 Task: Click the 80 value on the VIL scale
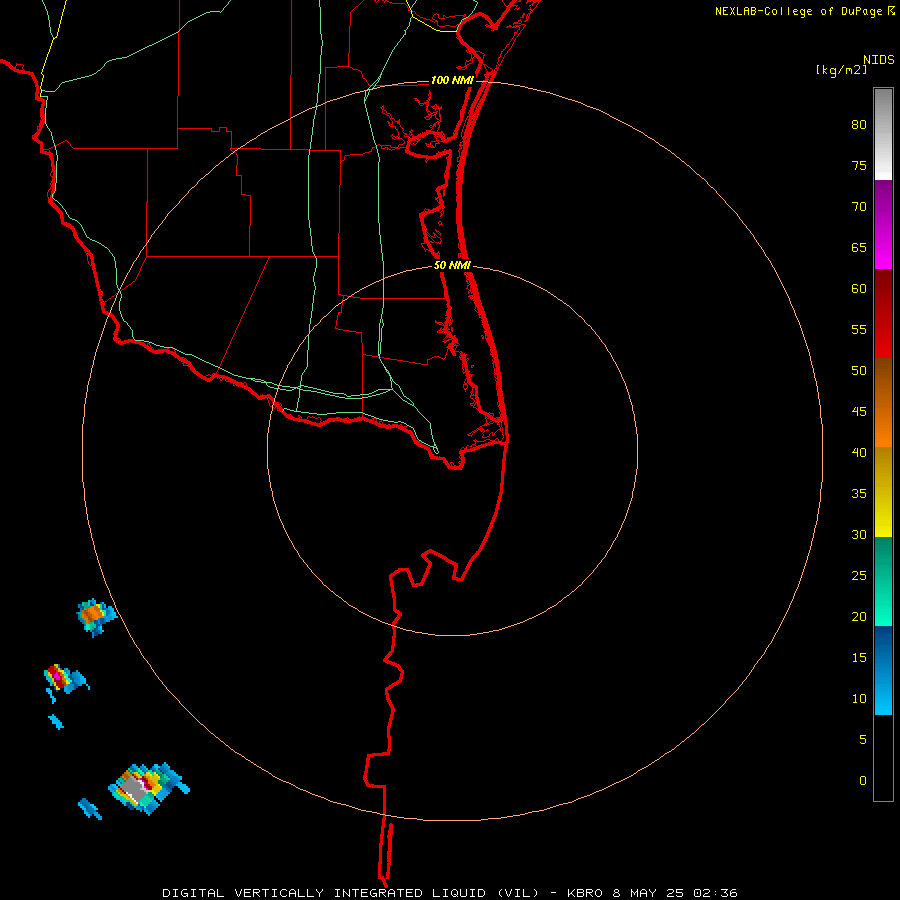point(859,125)
